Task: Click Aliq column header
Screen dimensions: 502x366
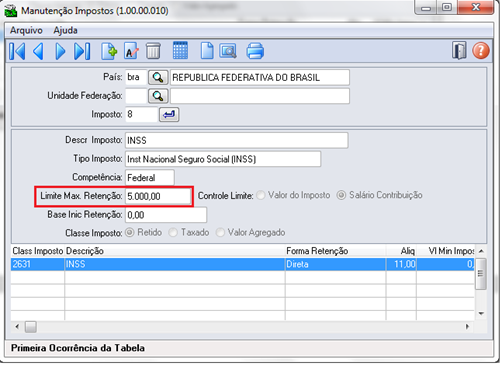Action: coord(401,251)
